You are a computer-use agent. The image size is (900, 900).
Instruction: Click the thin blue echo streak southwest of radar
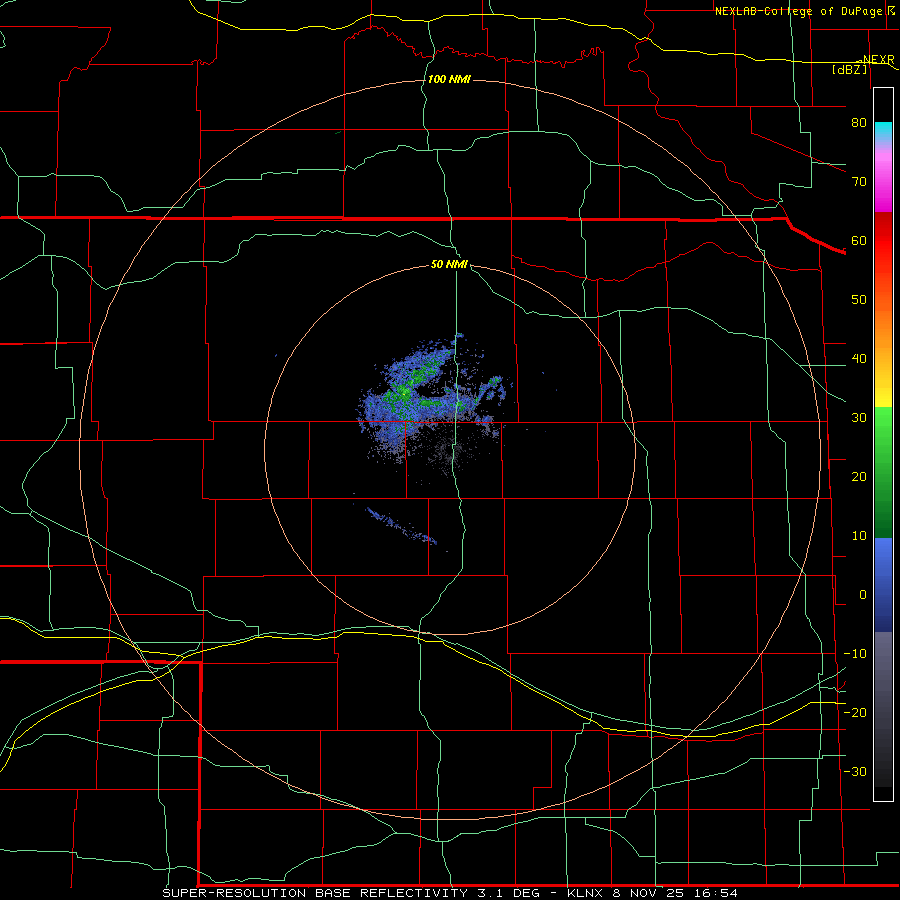(401, 526)
